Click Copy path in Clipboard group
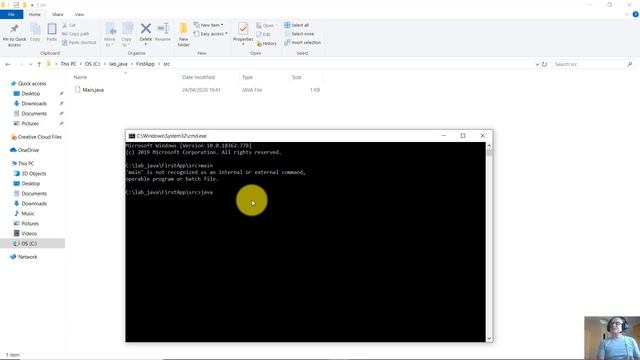This screenshot has width=640, height=360. point(76,34)
